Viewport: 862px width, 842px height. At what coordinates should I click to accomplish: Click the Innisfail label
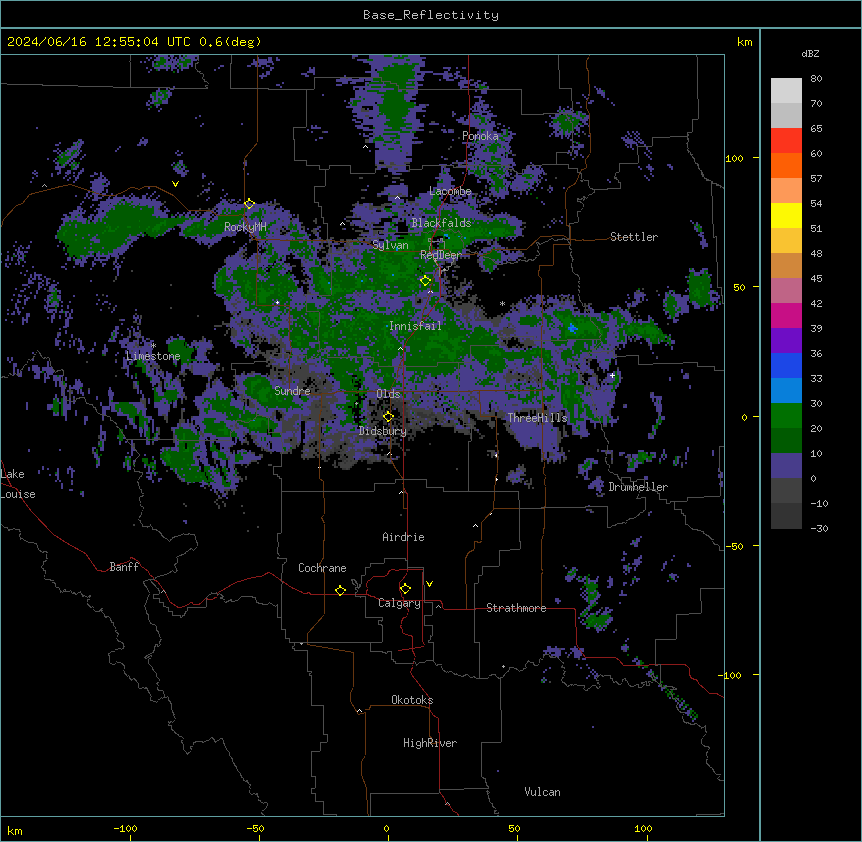coord(415,326)
